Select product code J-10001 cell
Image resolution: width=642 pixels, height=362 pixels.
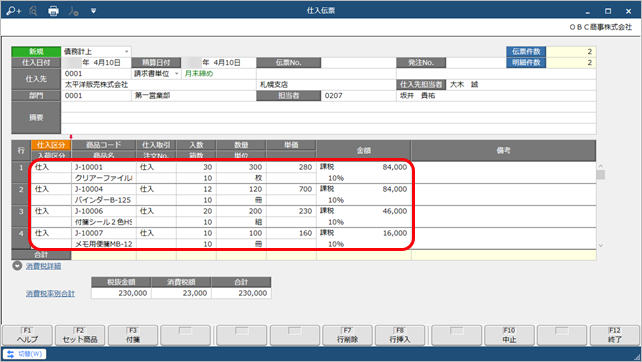(104, 167)
